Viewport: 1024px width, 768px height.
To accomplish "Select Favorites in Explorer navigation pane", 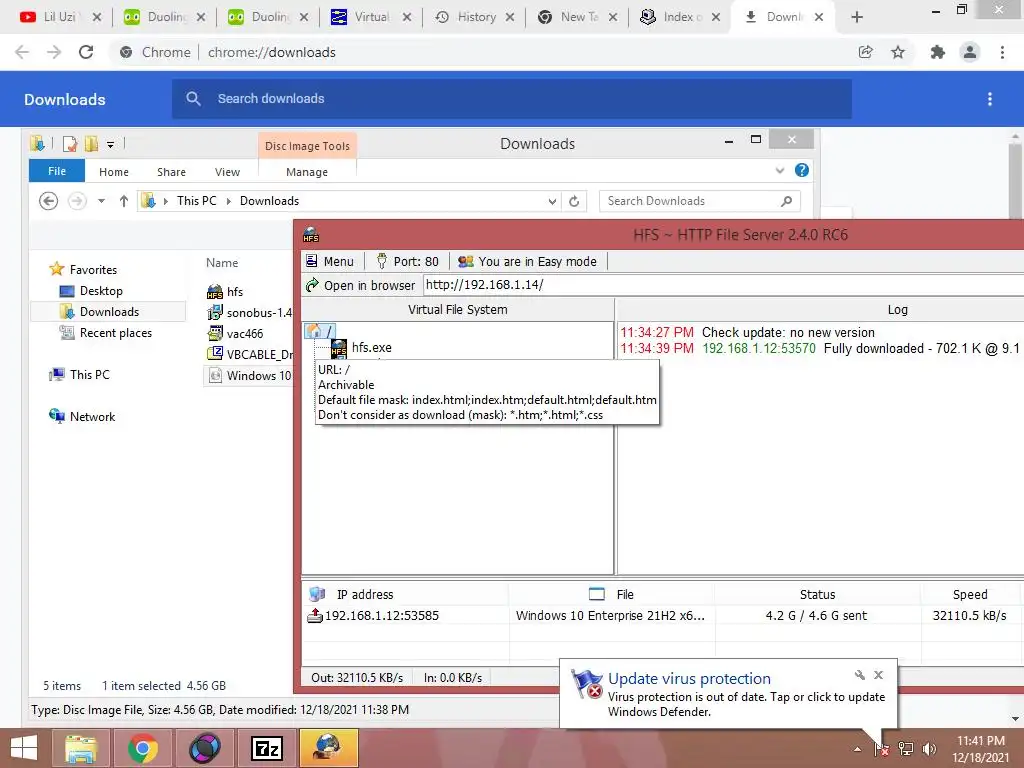I will (84, 269).
